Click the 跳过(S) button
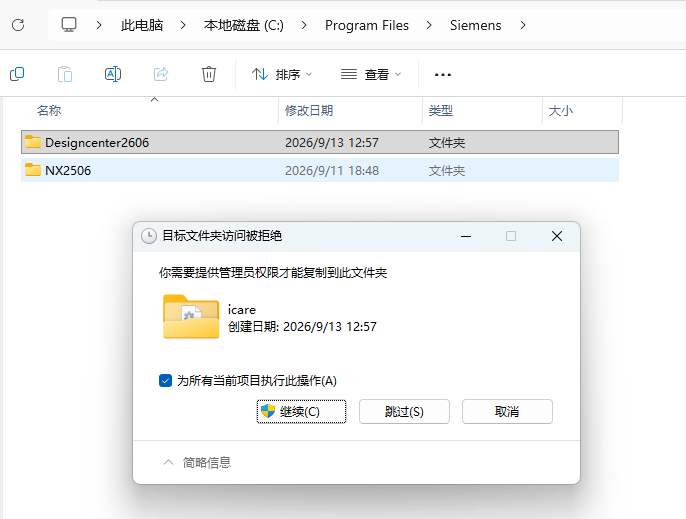 [404, 411]
